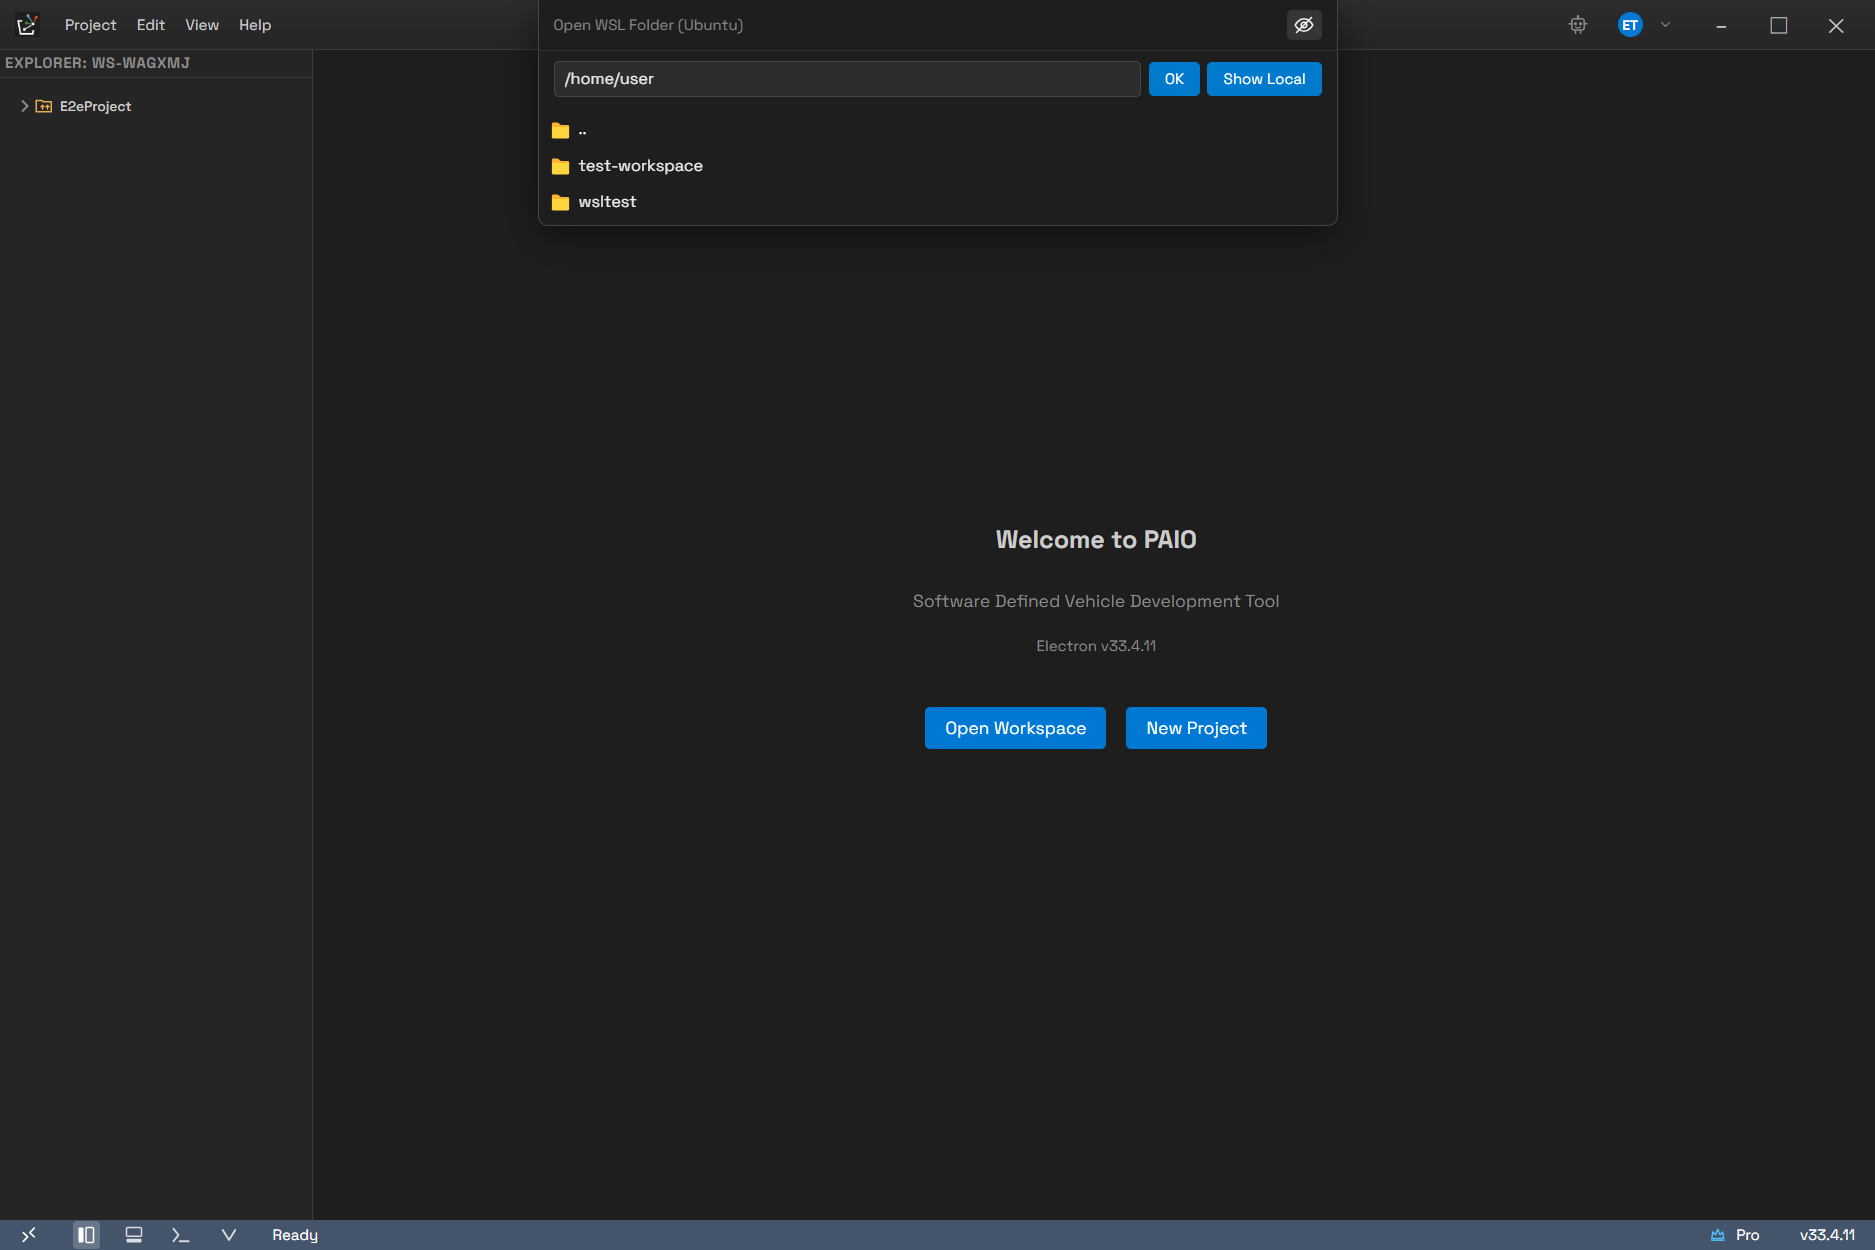Click the WSL folder path input field
Image resolution: width=1875 pixels, height=1250 pixels.
847,79
